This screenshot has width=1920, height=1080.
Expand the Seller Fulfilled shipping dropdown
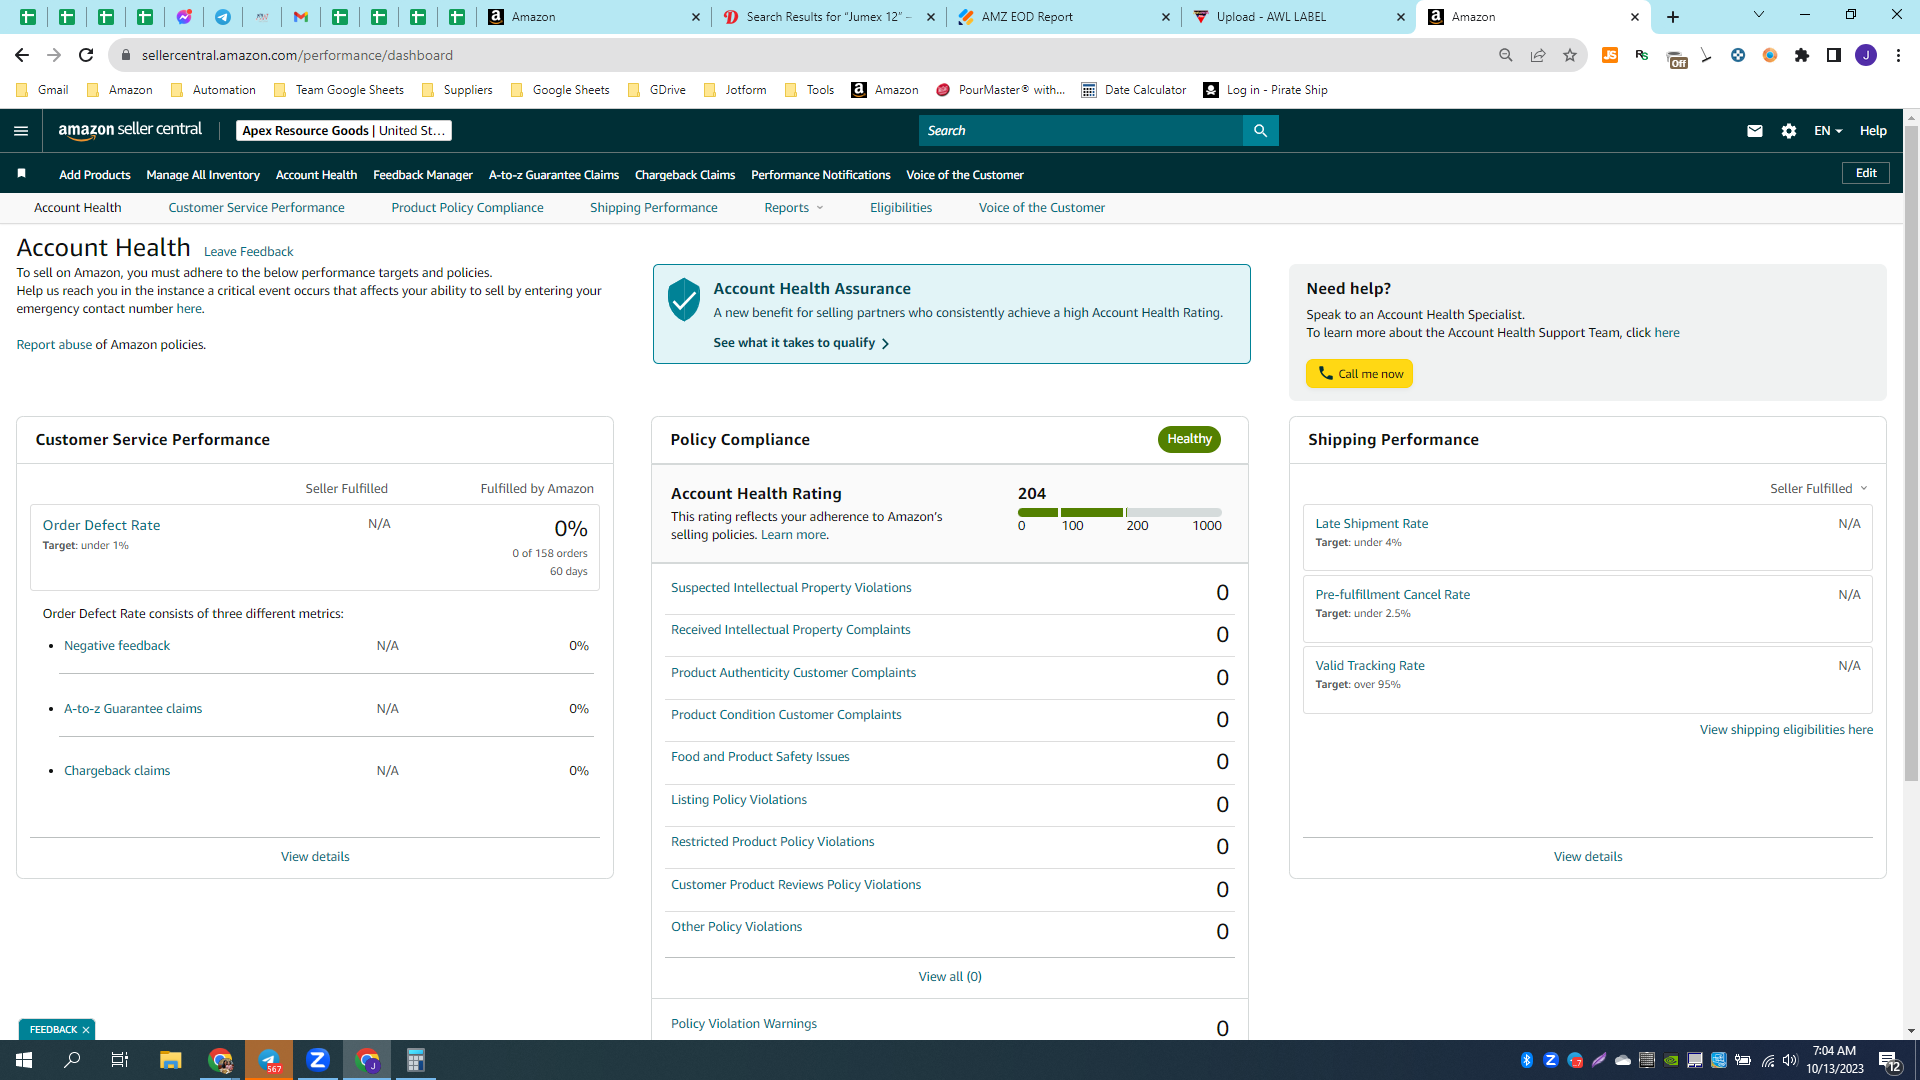(x=1819, y=488)
